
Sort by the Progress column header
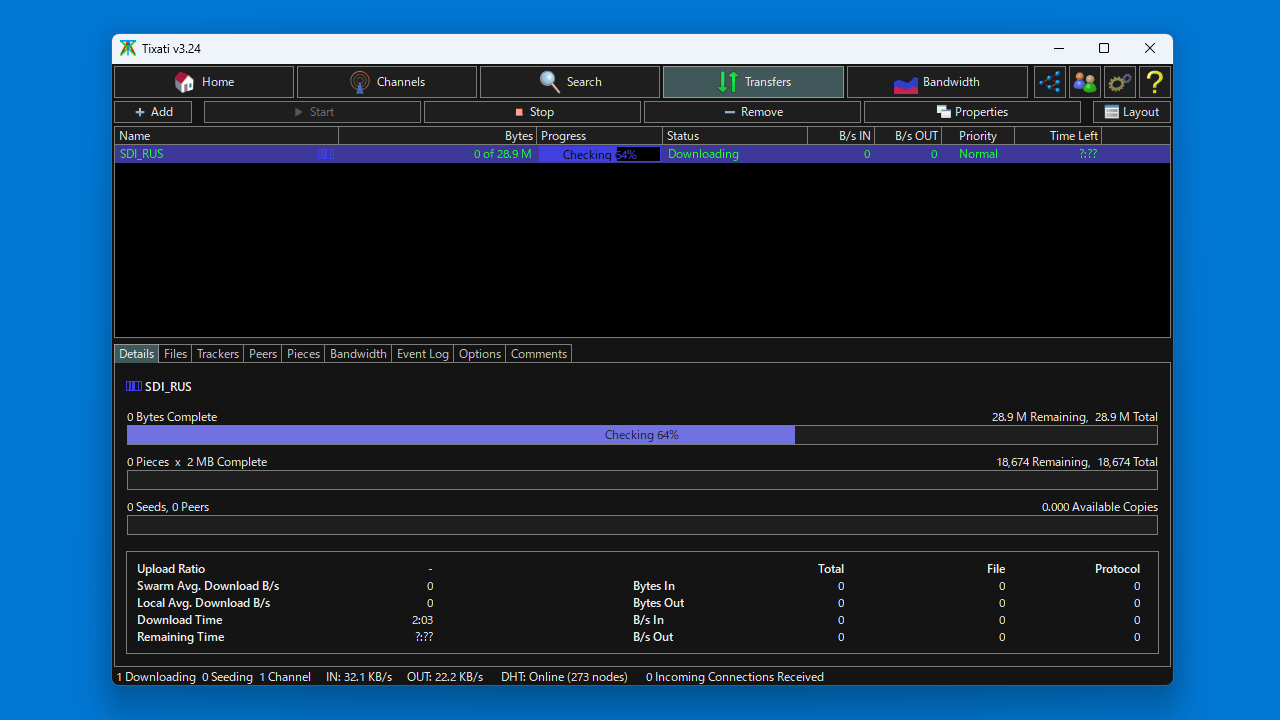pyautogui.click(x=599, y=136)
